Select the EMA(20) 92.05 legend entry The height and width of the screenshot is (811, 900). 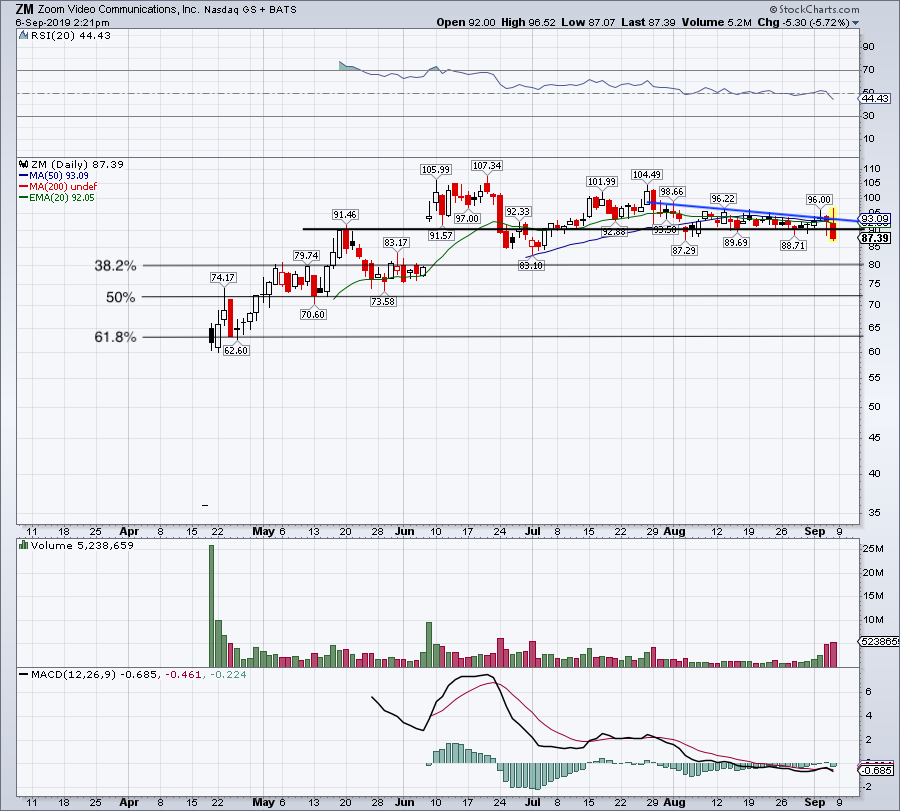57,197
